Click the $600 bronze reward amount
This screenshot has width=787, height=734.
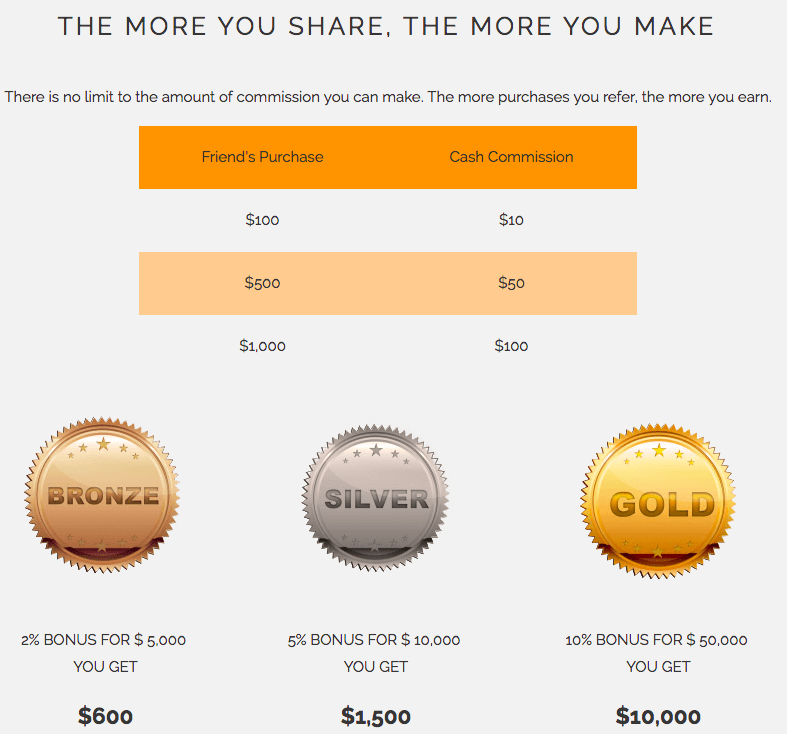(105, 716)
